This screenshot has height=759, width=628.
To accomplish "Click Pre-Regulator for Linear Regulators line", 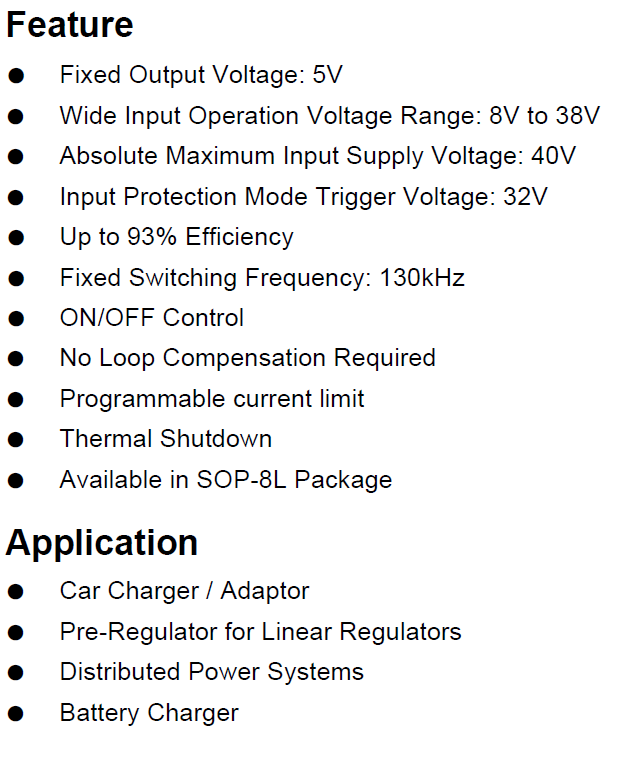I will pyautogui.click(x=260, y=632).
